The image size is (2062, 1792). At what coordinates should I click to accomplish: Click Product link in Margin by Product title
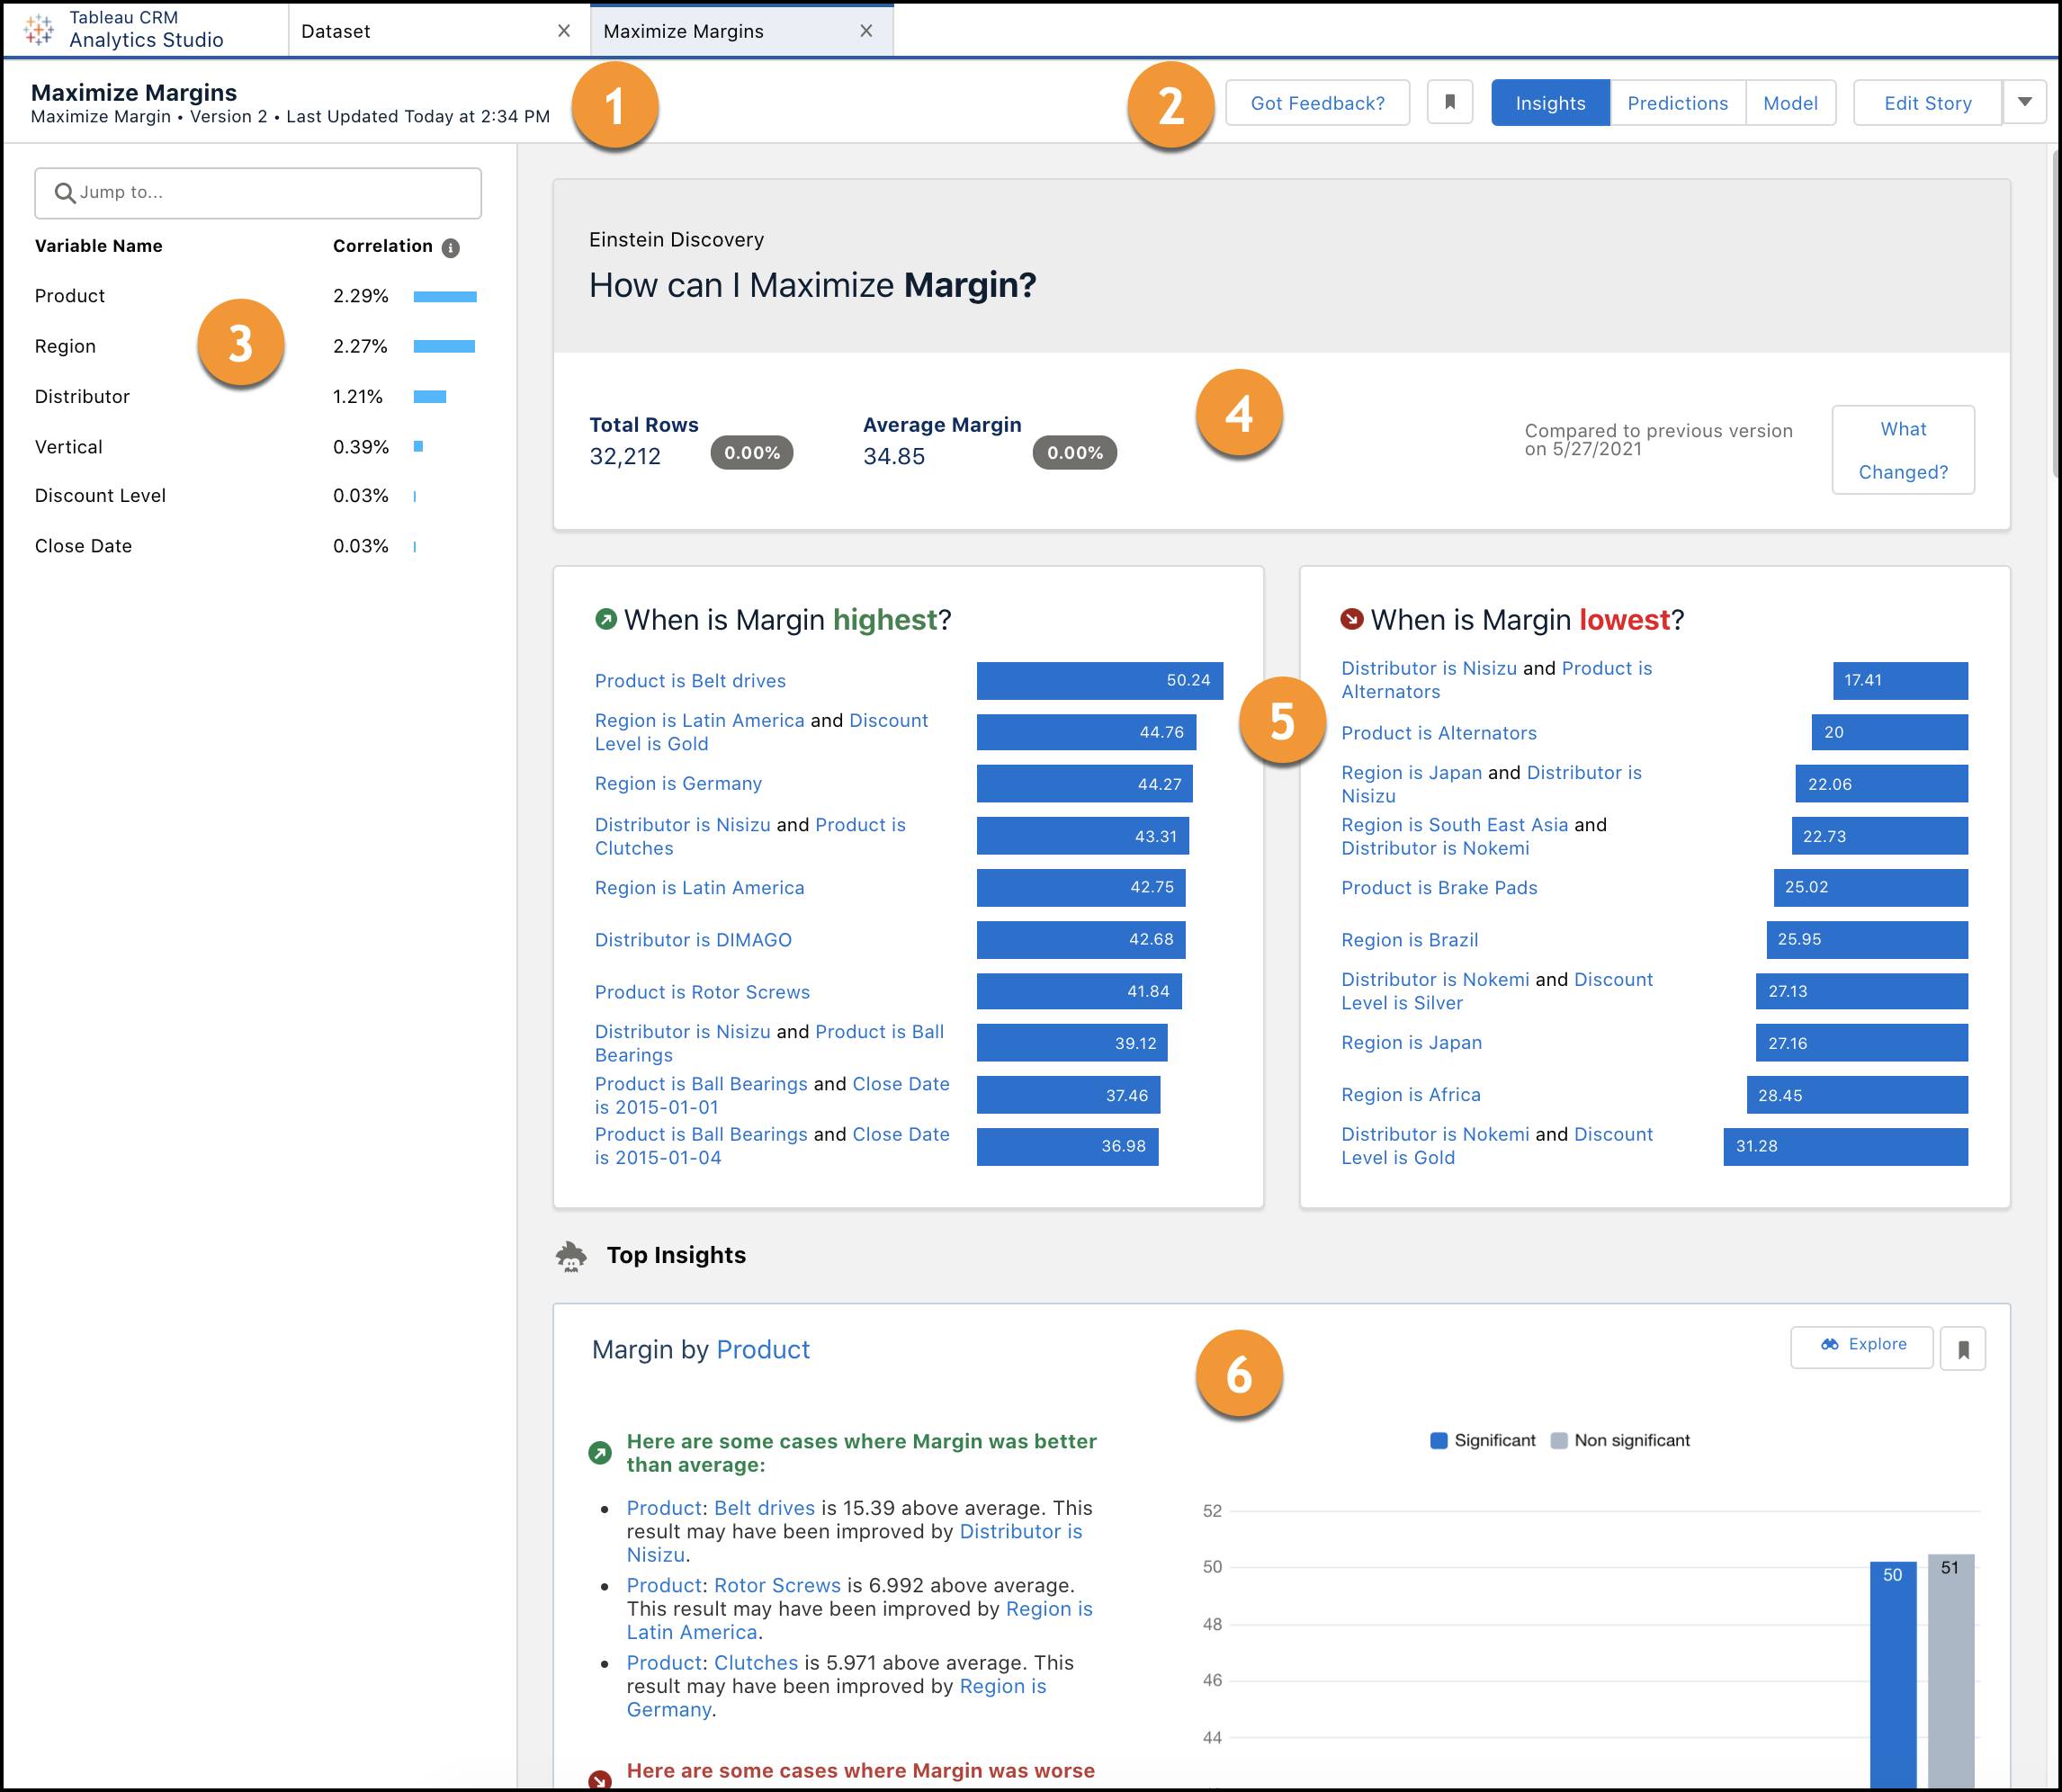(x=762, y=1350)
